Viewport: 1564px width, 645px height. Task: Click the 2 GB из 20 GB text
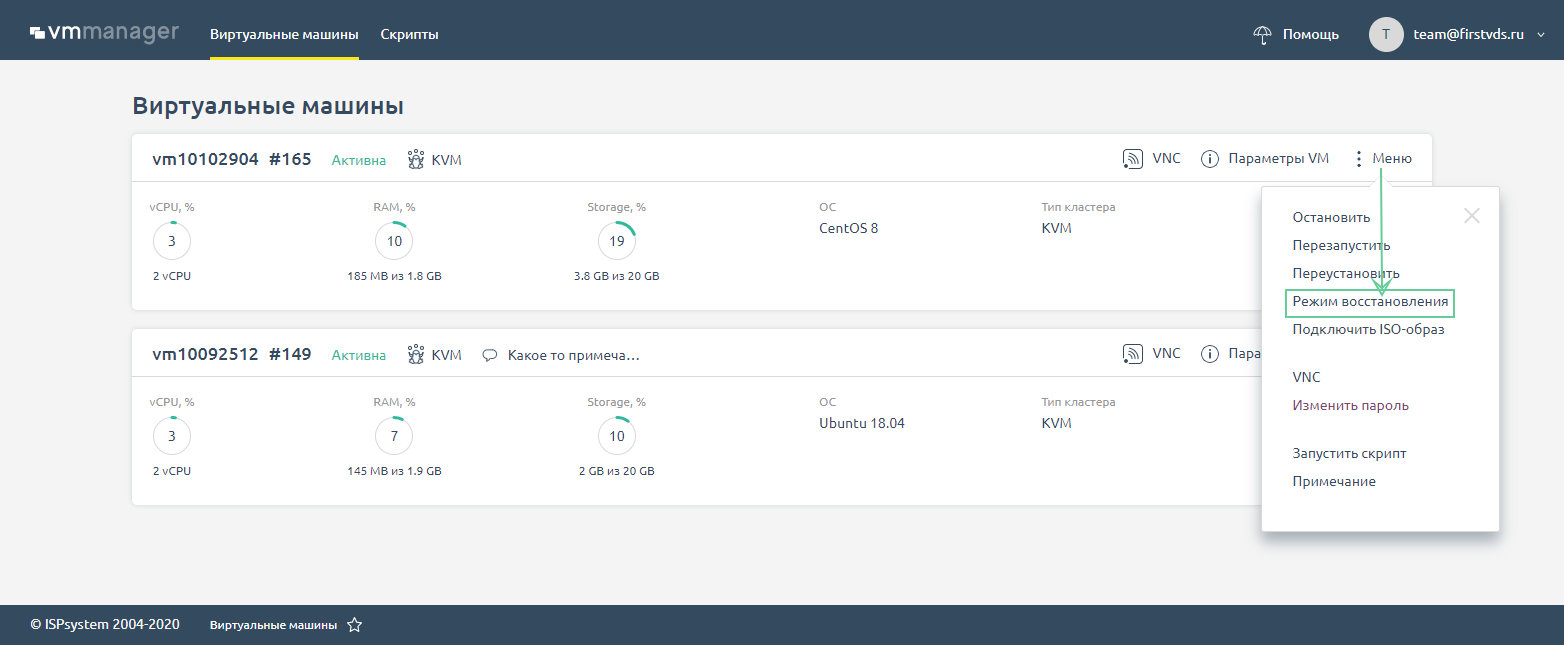617,471
